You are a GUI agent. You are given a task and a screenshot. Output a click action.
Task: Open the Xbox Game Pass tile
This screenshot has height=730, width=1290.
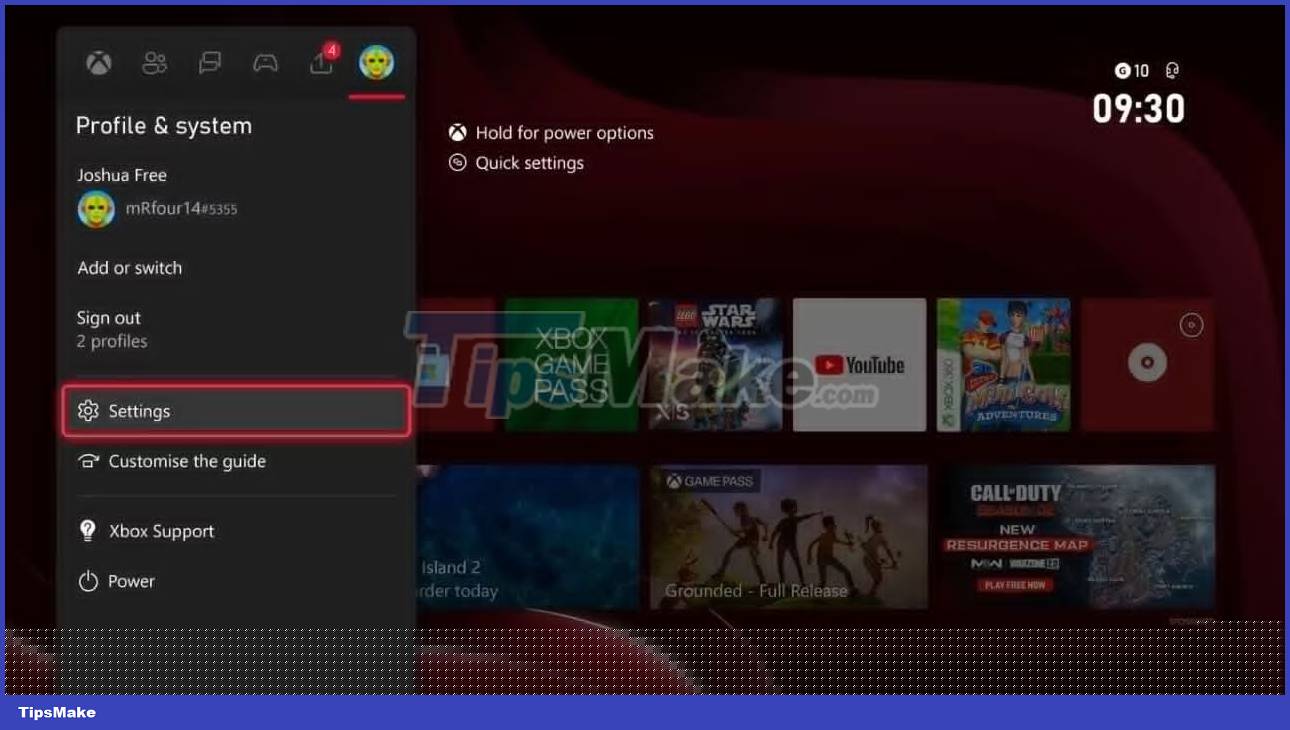click(571, 364)
